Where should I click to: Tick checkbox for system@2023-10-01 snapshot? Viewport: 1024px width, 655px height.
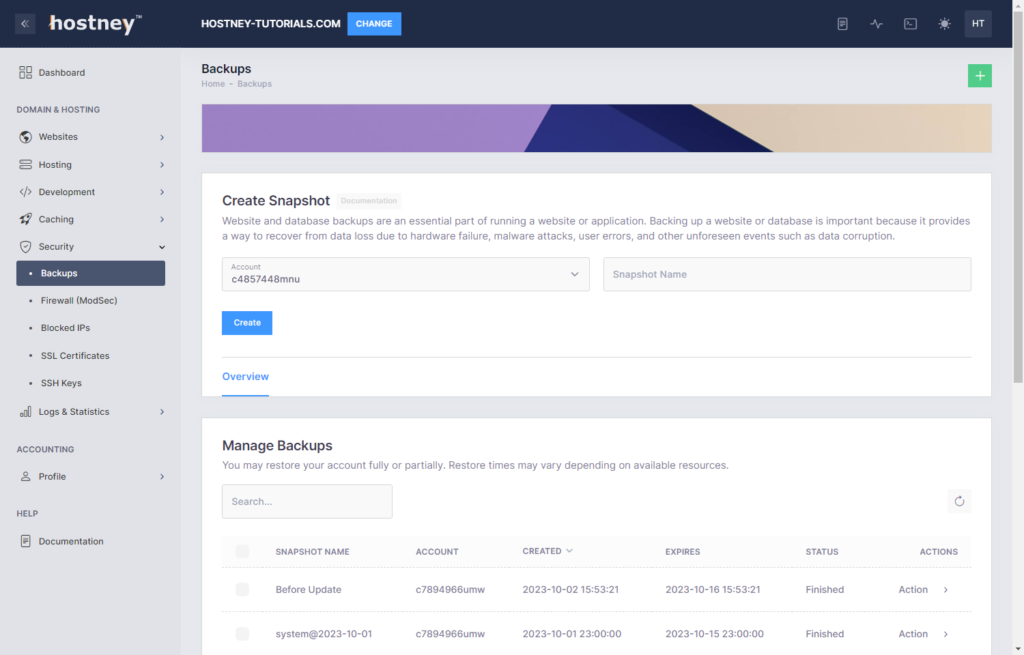242,634
